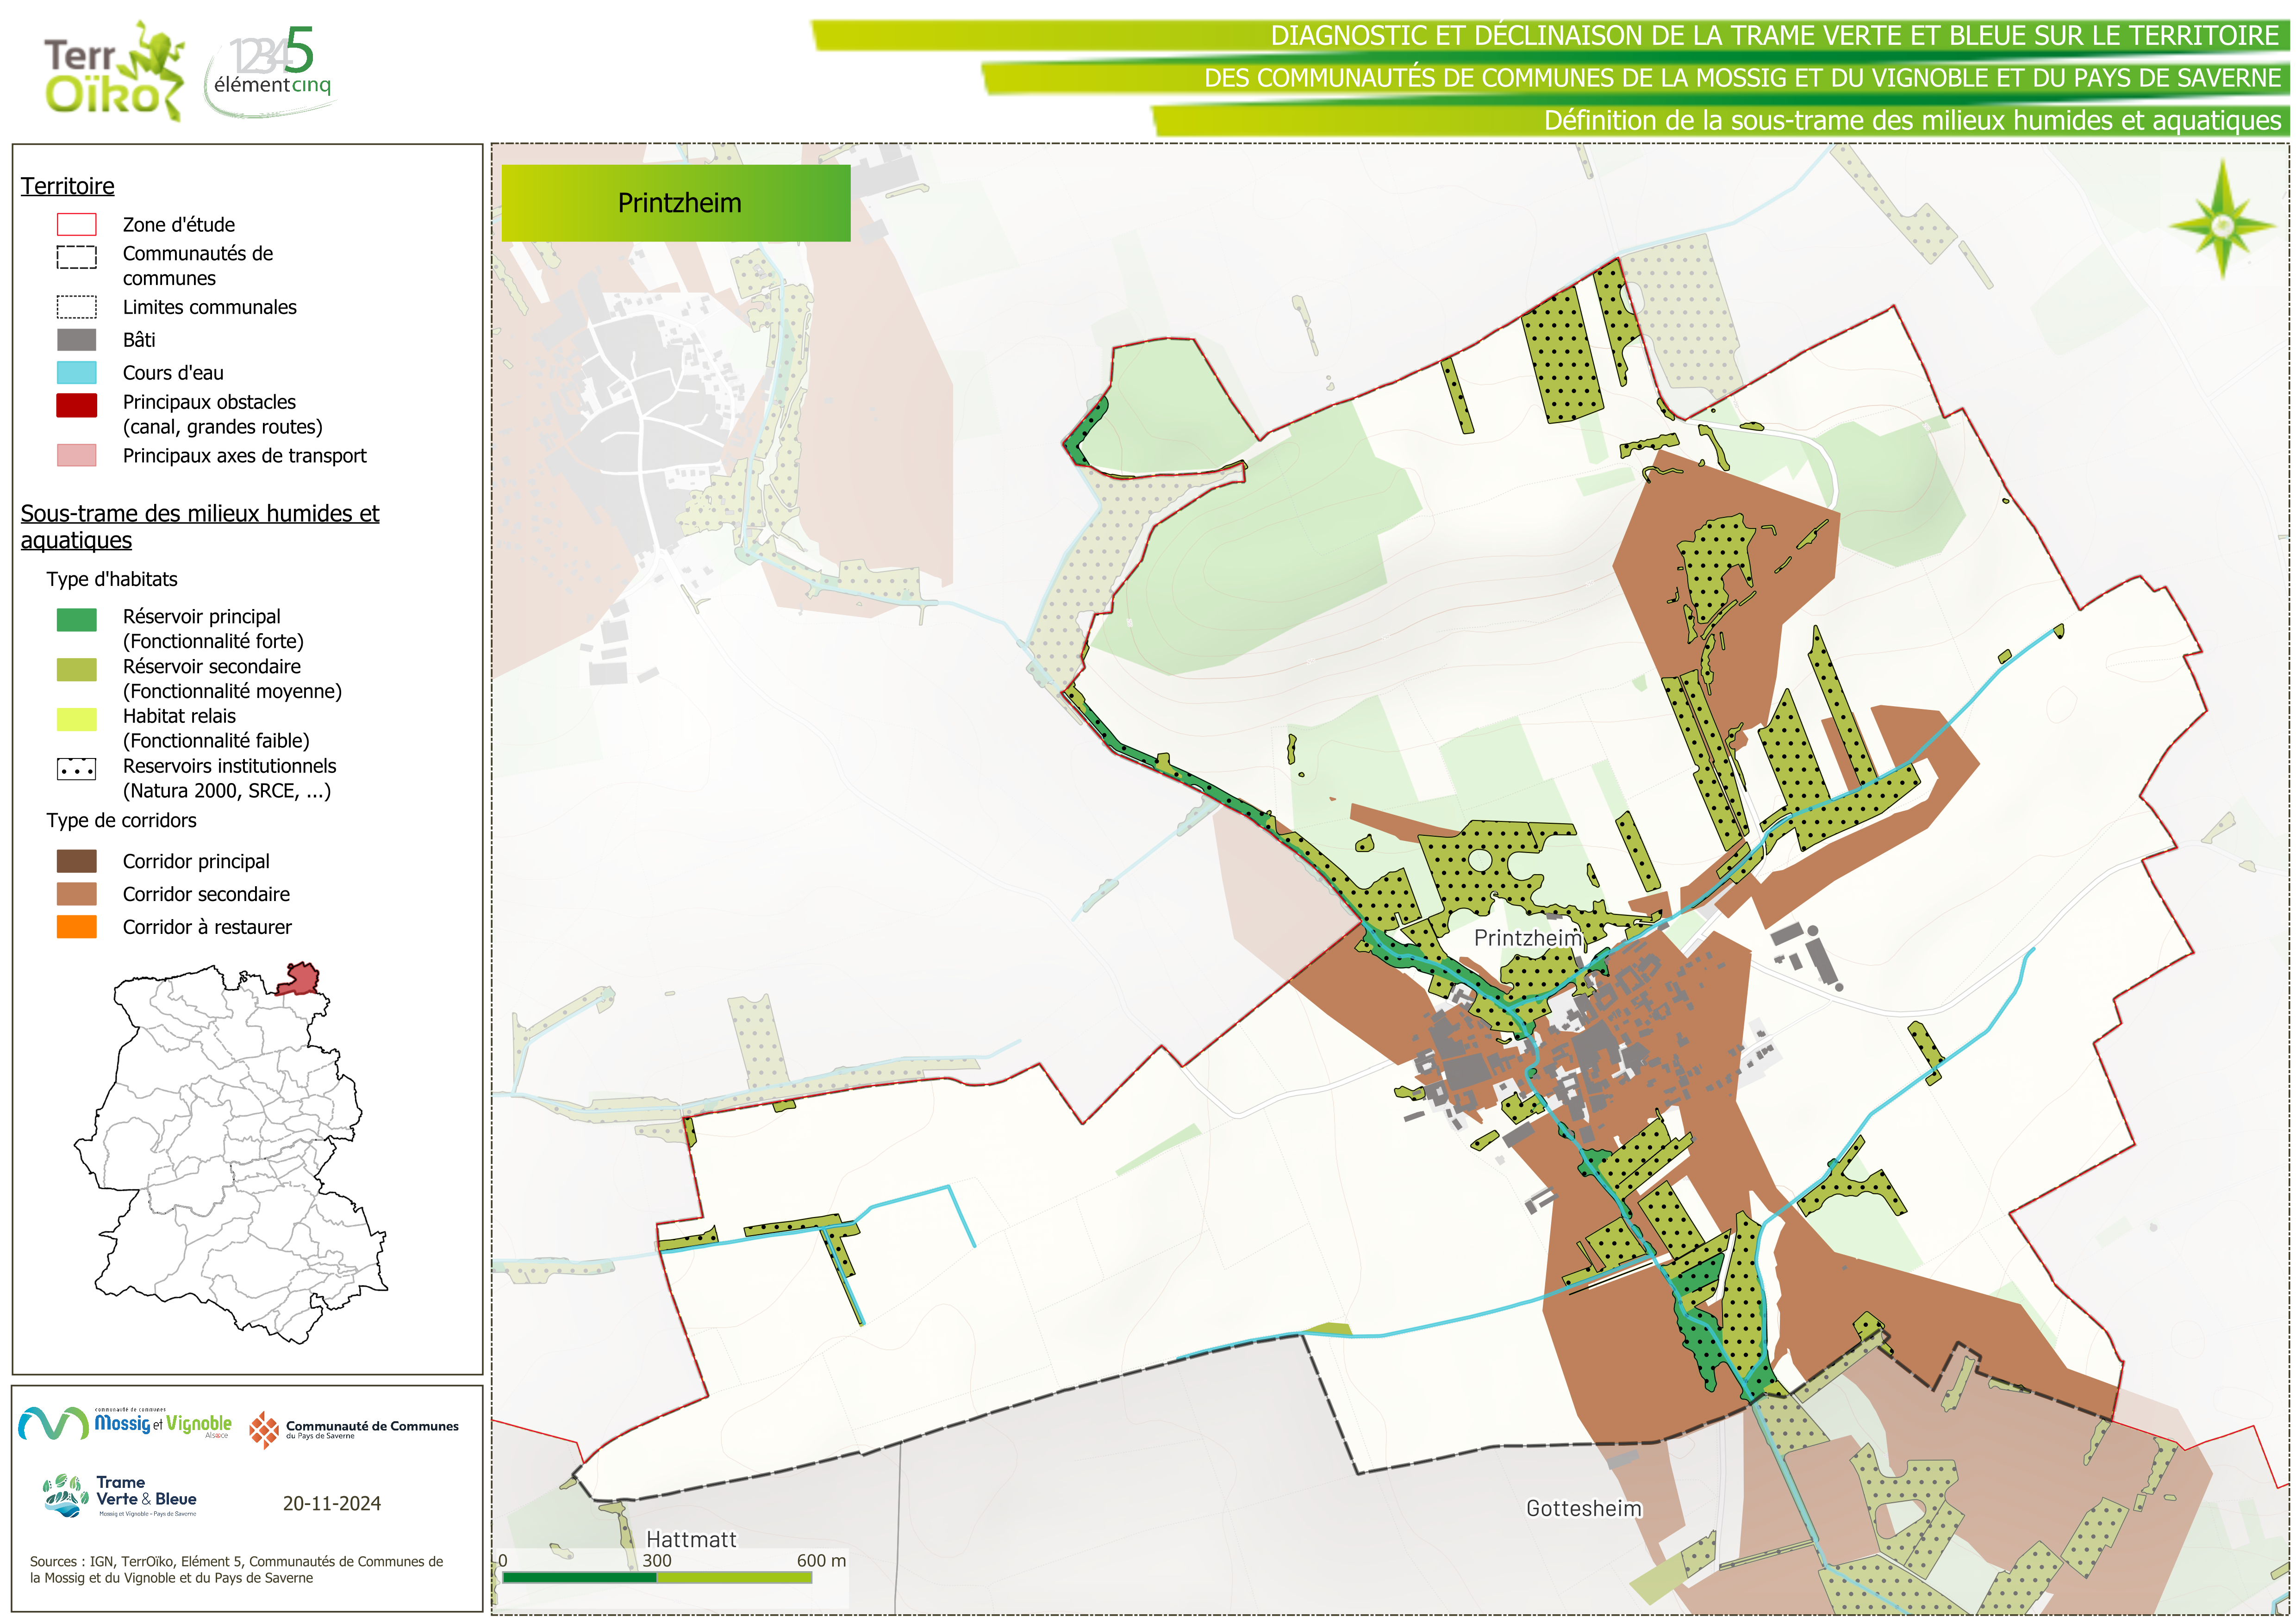Click the 0-300-600 m scale bar
2296x1623 pixels.
(657, 1577)
